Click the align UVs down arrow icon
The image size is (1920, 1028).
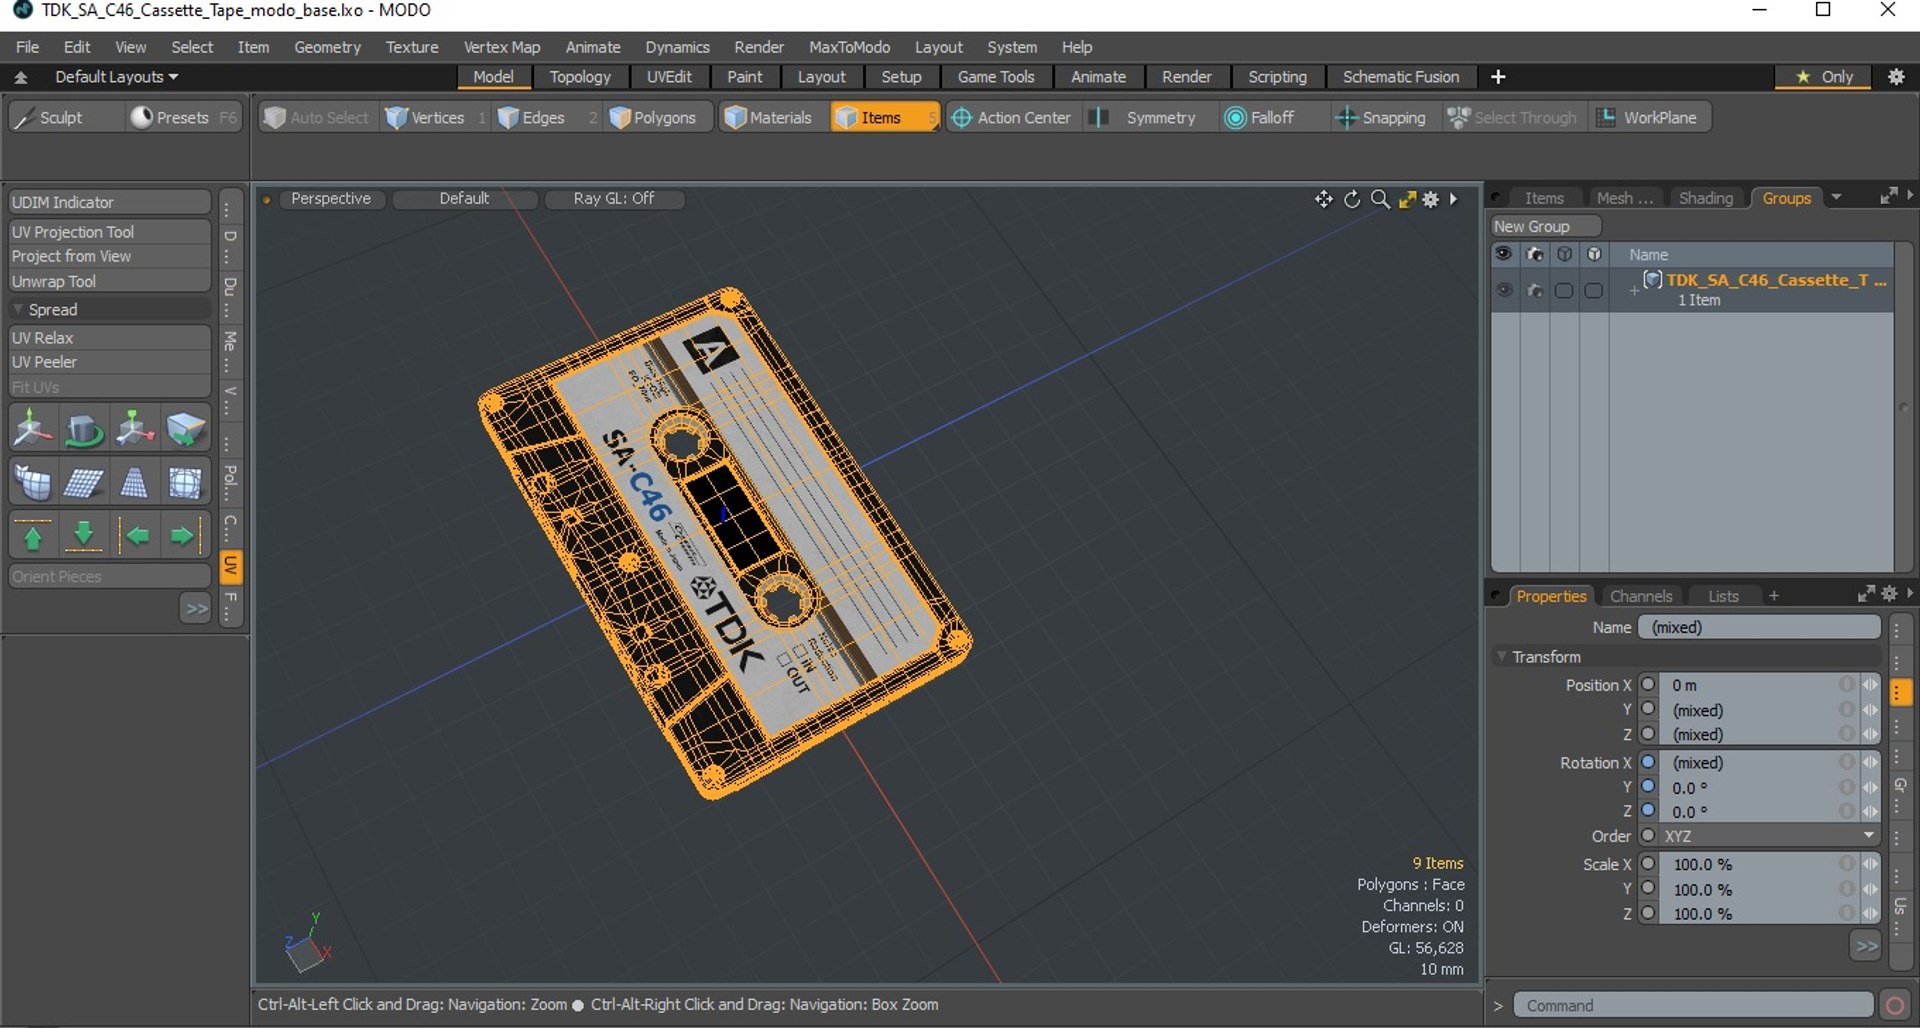(83, 536)
